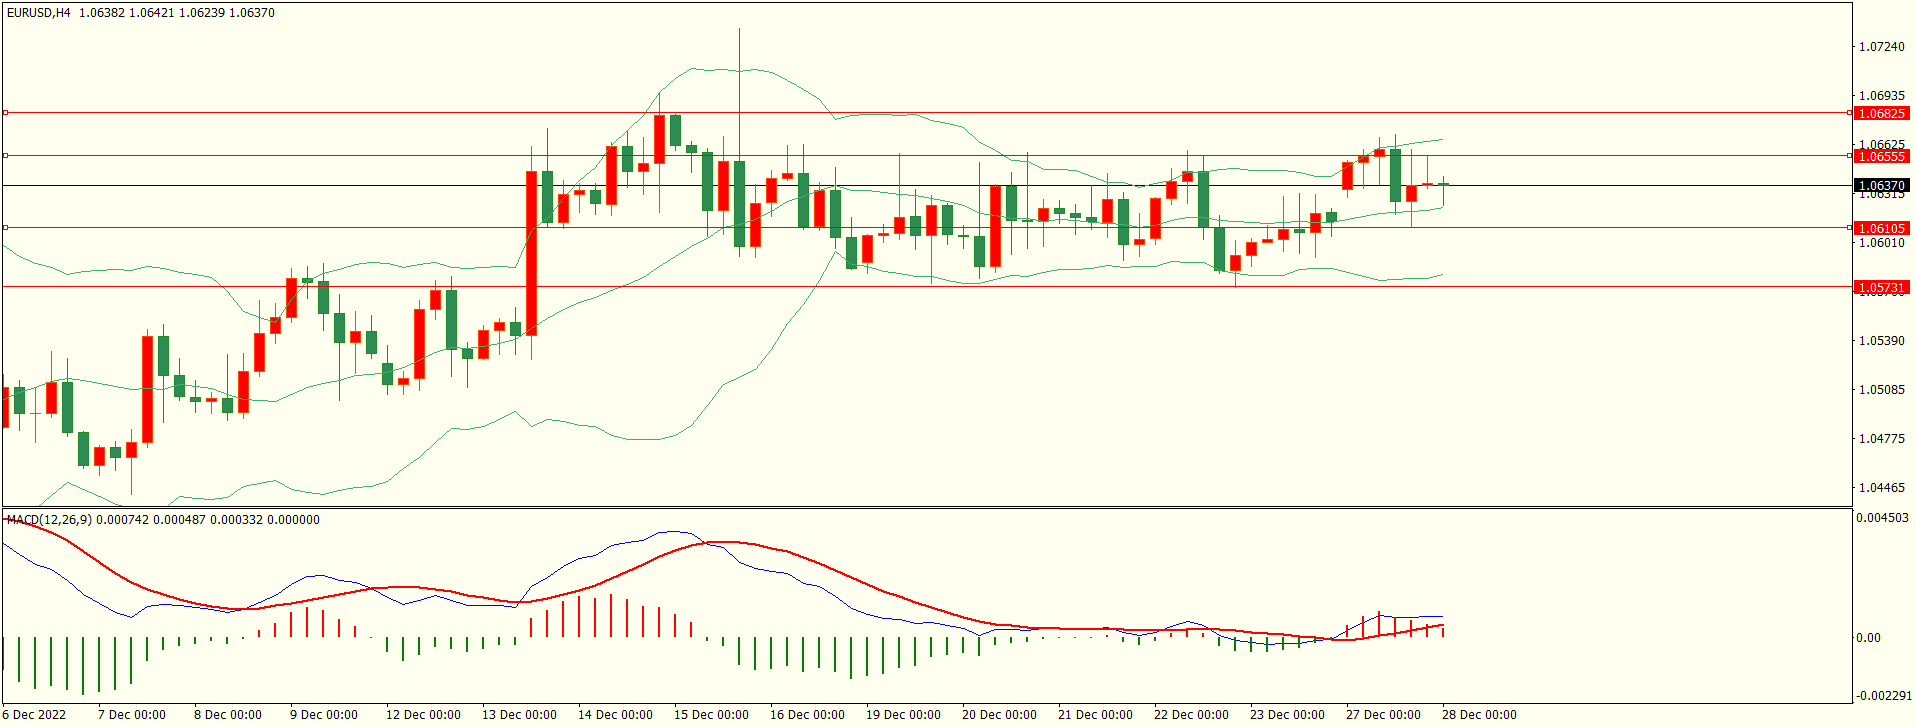
Task: Click the 1.05085 price scale value
Action: pos(1881,390)
